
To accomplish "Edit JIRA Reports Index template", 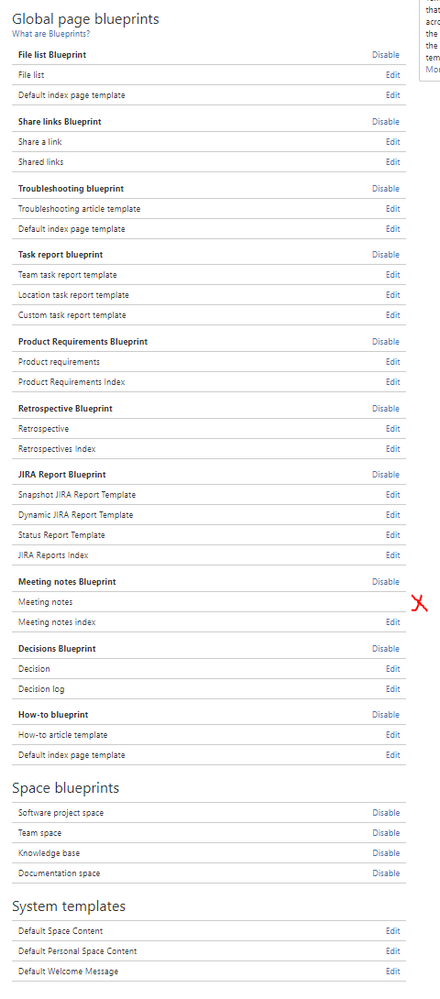I will coord(393,555).
